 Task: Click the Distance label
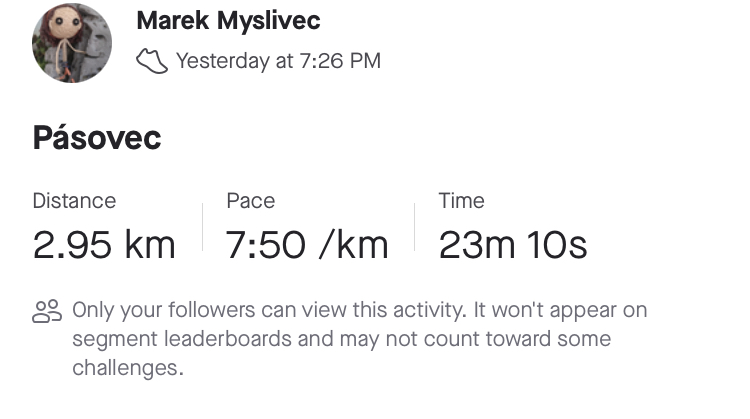tap(74, 201)
